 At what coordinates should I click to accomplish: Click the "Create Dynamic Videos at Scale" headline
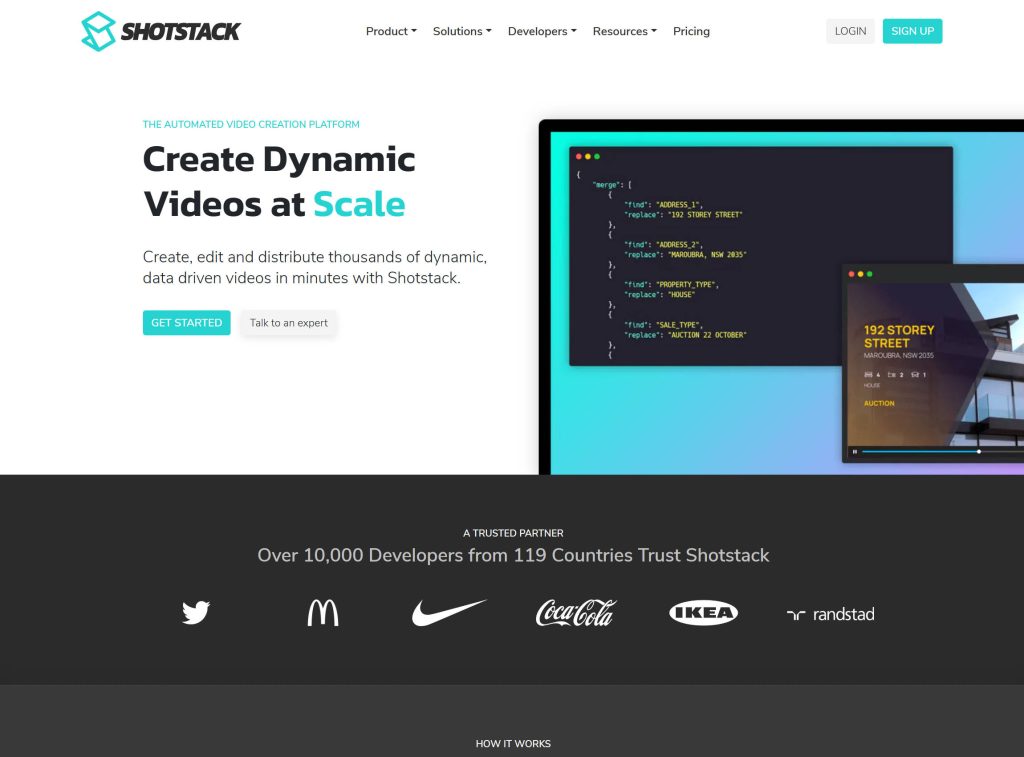tap(280, 182)
